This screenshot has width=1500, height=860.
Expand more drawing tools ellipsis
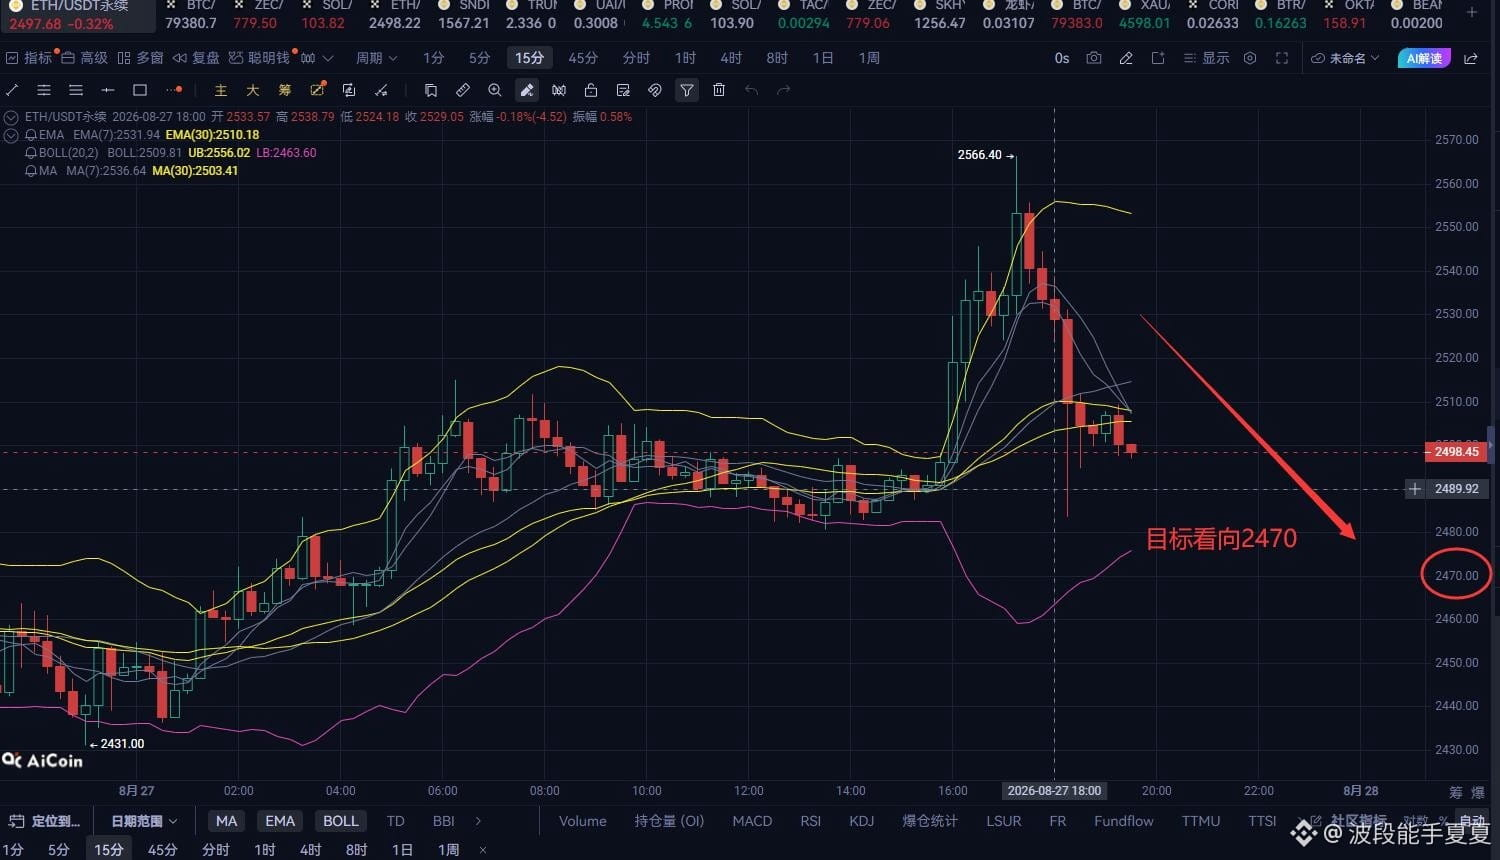tap(174, 90)
